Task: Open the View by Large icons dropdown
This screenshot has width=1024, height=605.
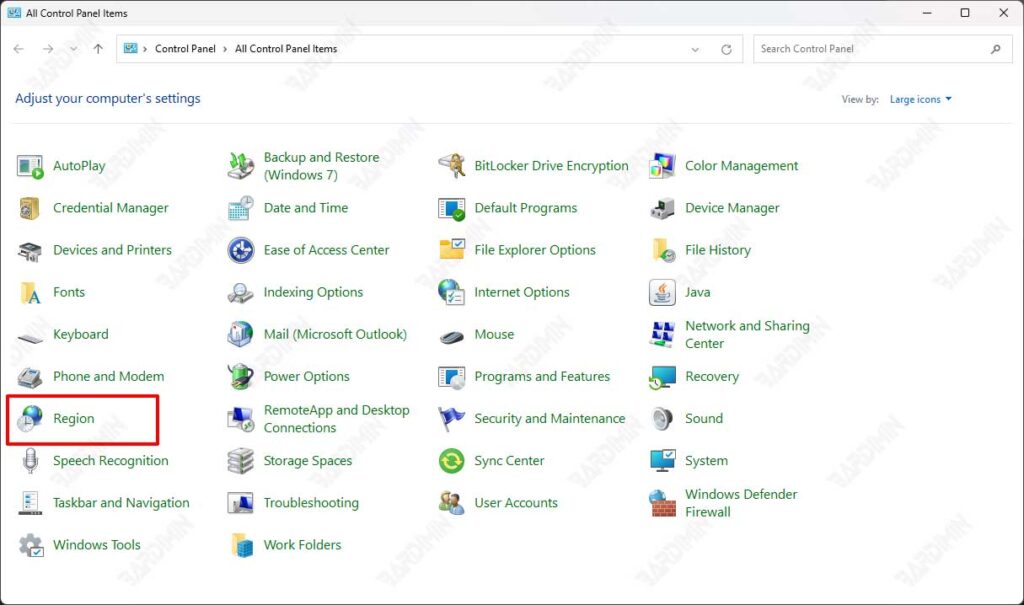Action: (920, 99)
